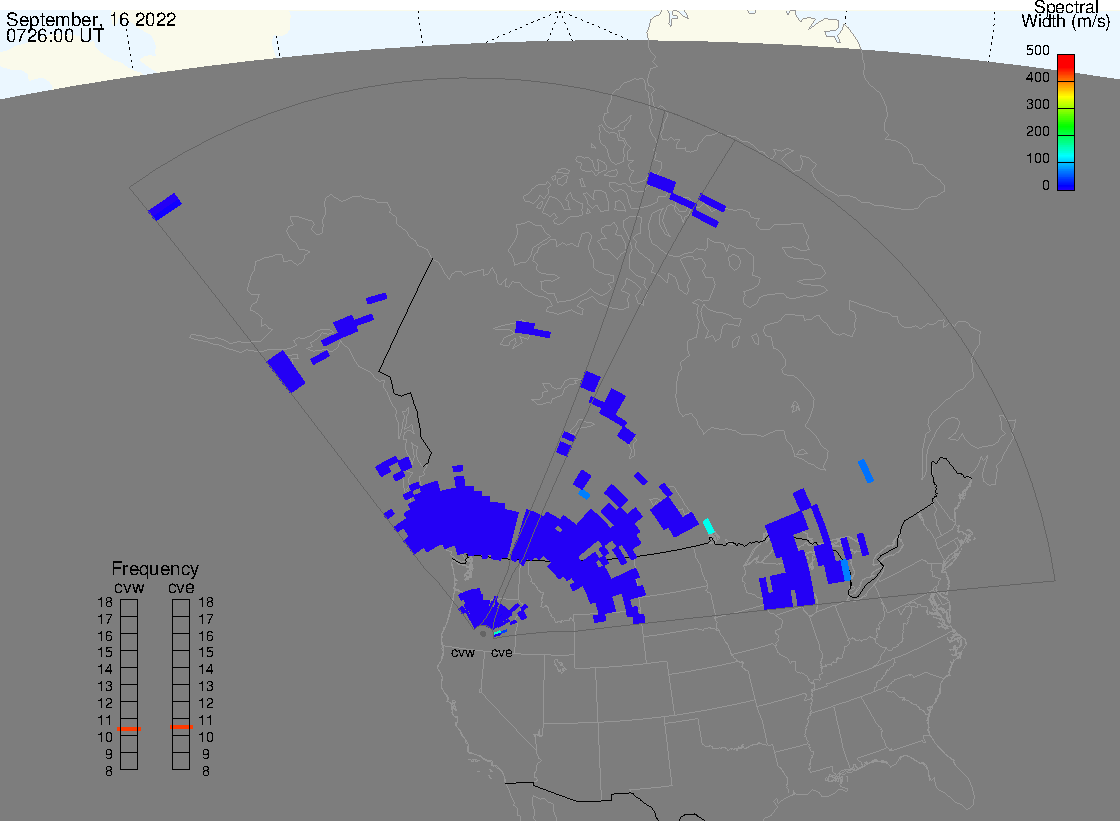
Task: Click the "8" label beside the cvw frequency bar
Action: click(x=109, y=772)
